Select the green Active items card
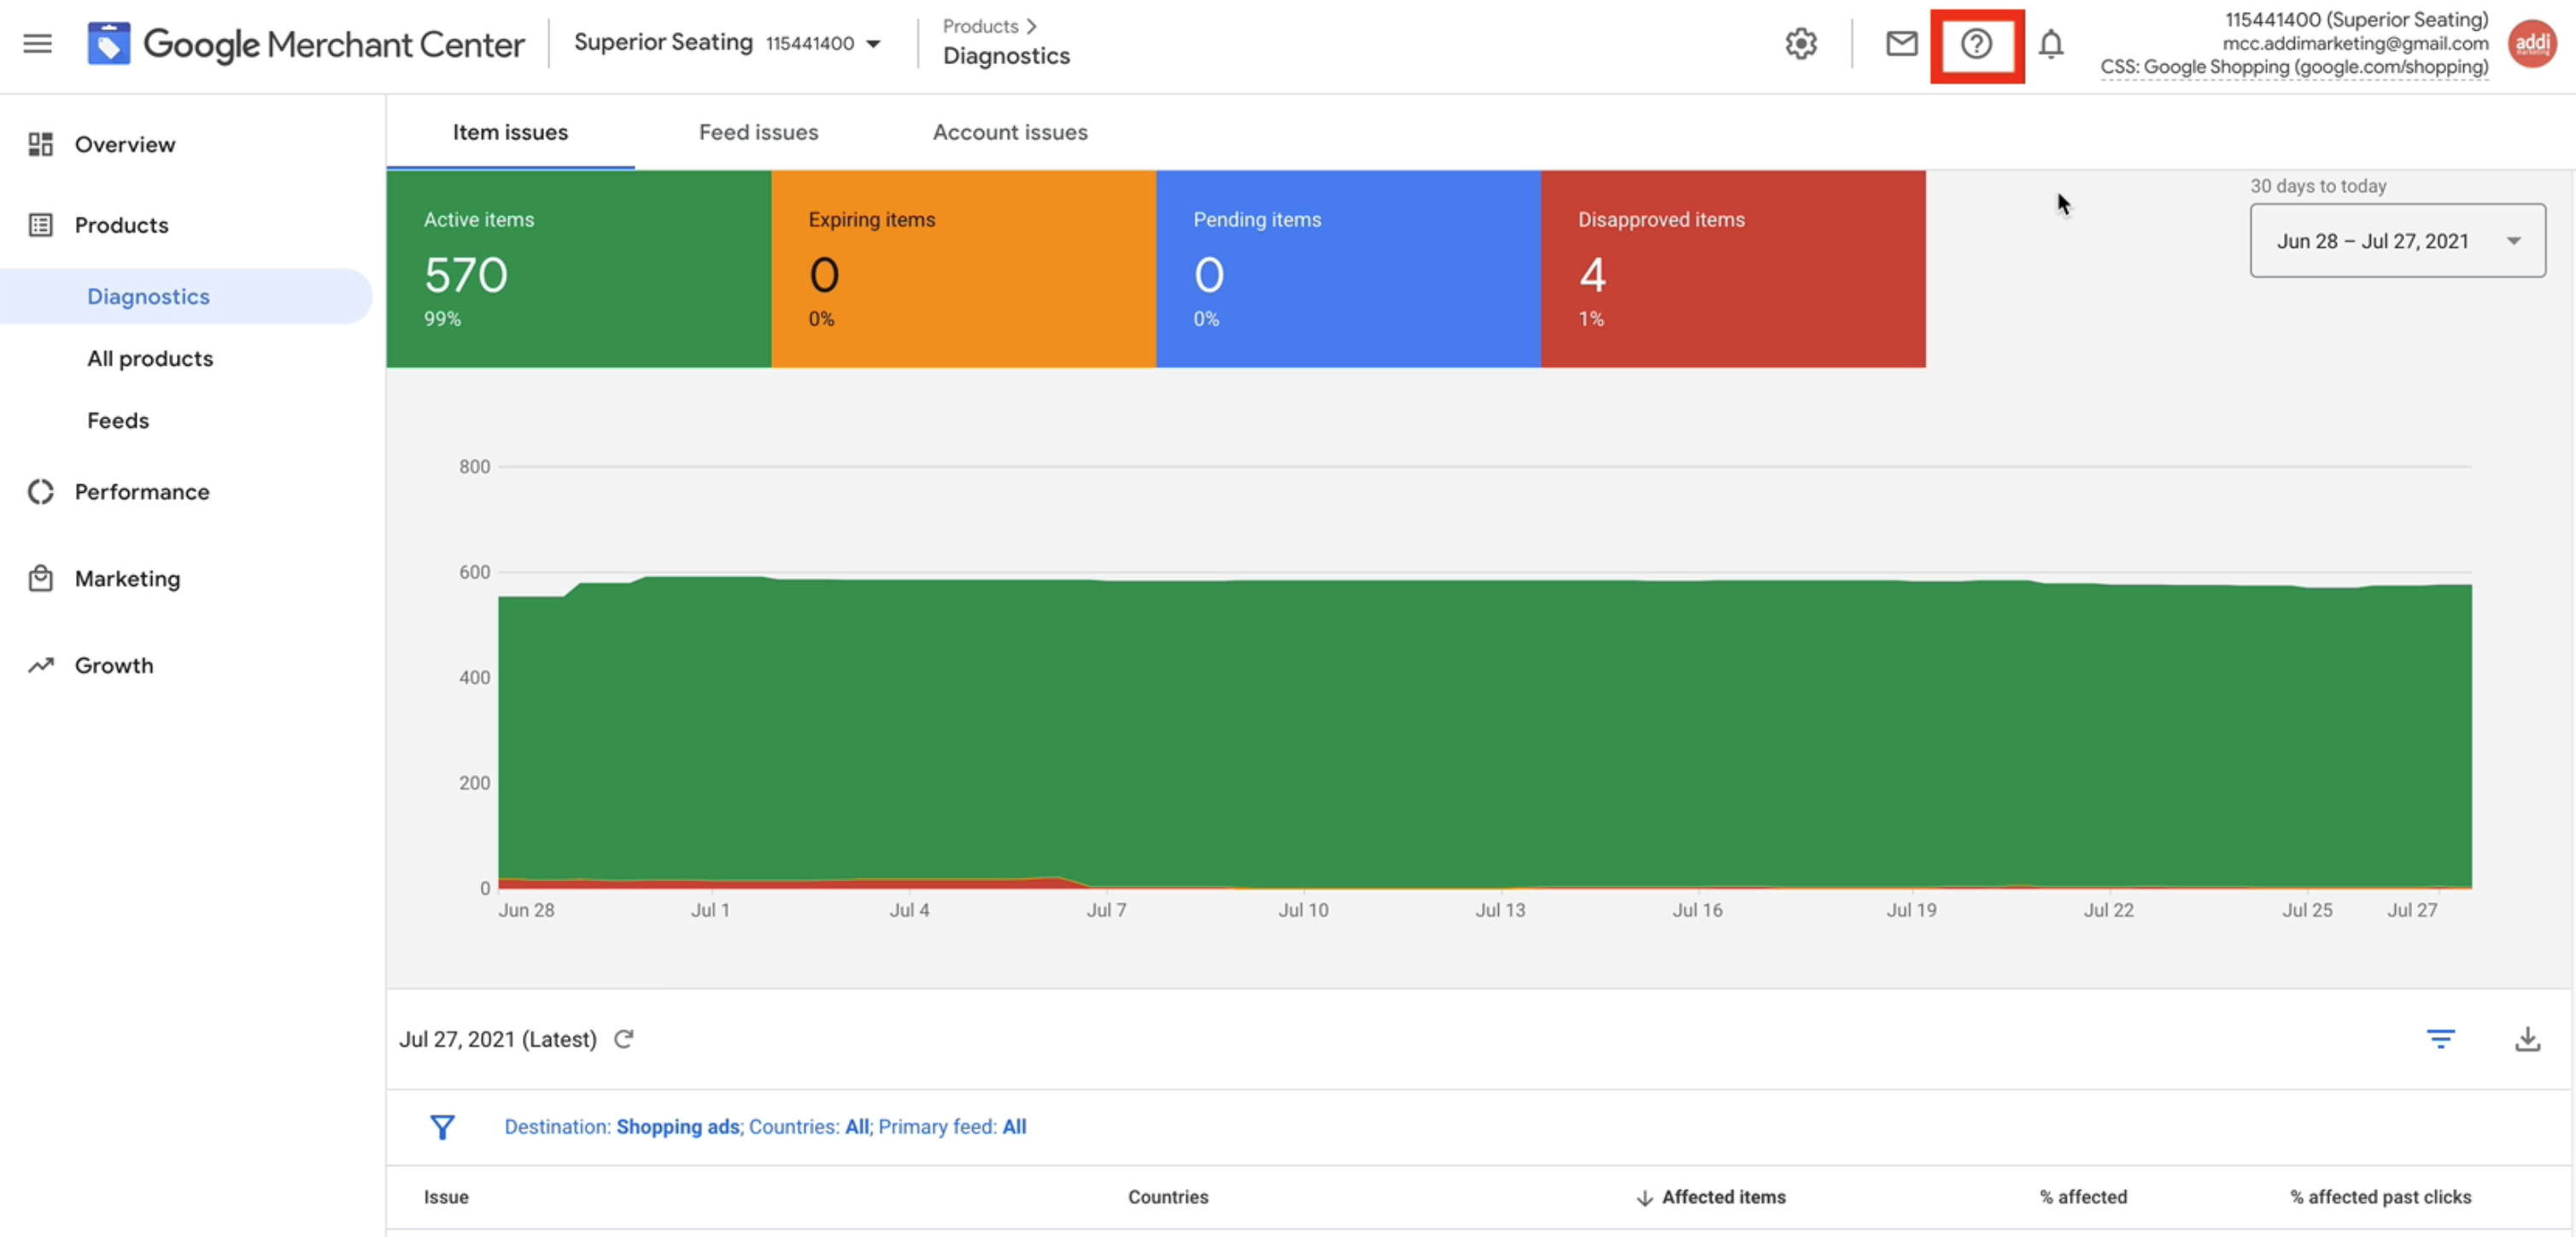2576x1237 pixels. tap(579, 269)
